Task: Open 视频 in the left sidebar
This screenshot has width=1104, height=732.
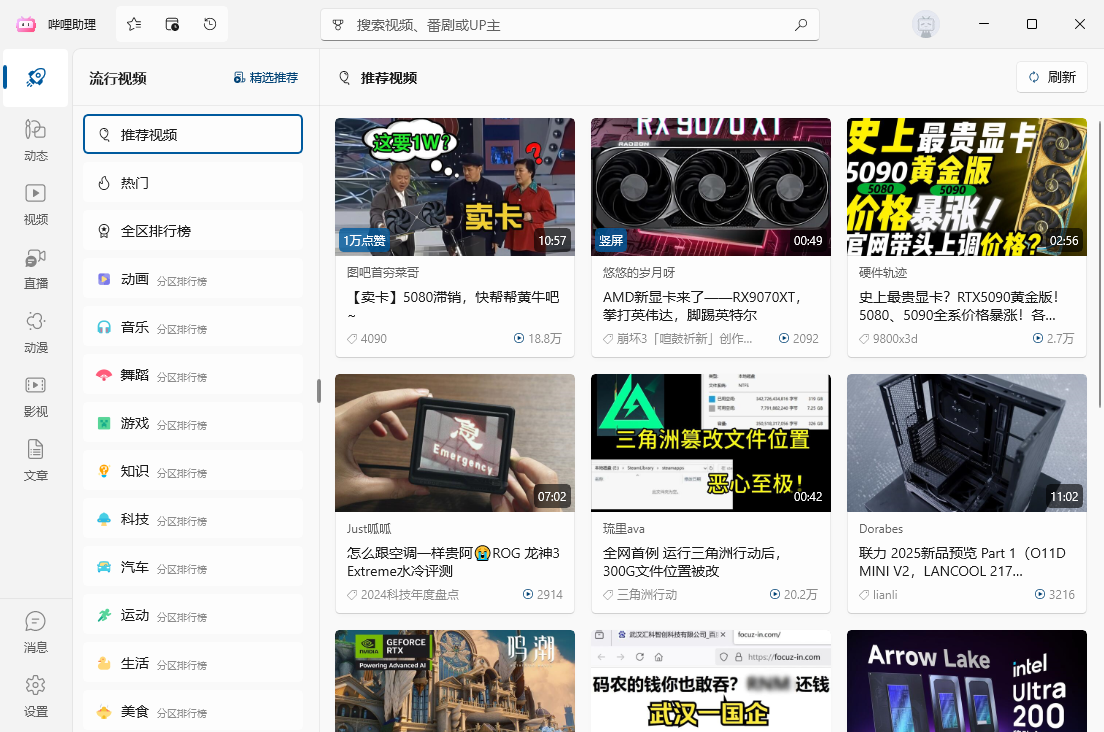Action: tap(36, 205)
